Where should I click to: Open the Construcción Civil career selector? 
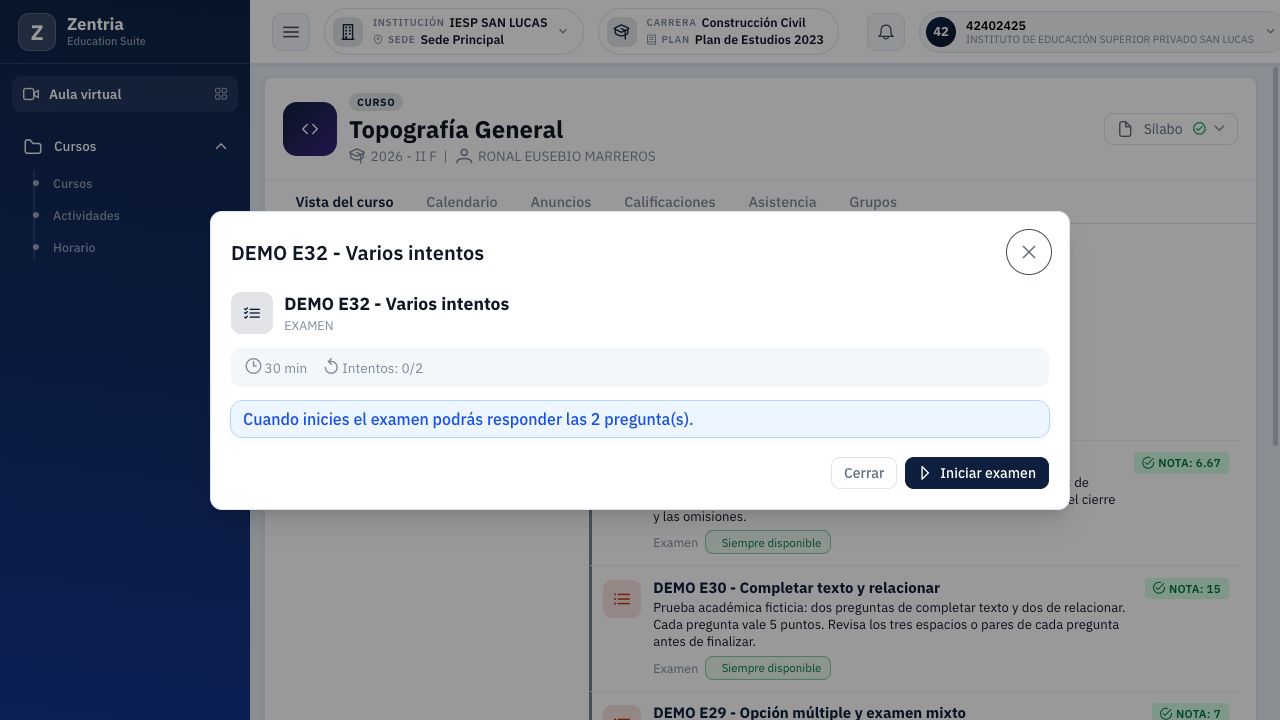pyautogui.click(x=718, y=32)
